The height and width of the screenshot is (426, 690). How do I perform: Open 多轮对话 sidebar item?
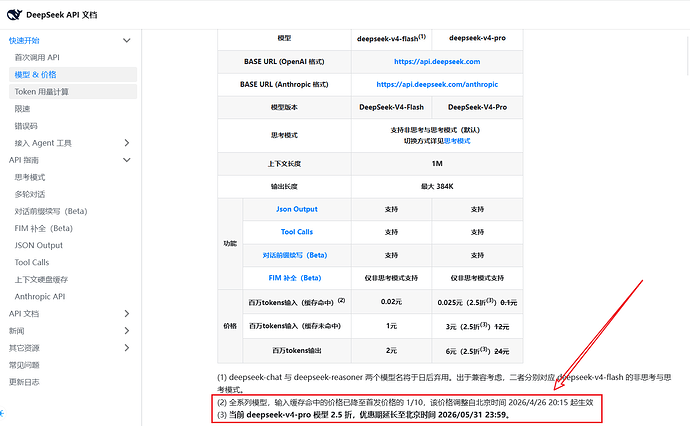(30, 194)
